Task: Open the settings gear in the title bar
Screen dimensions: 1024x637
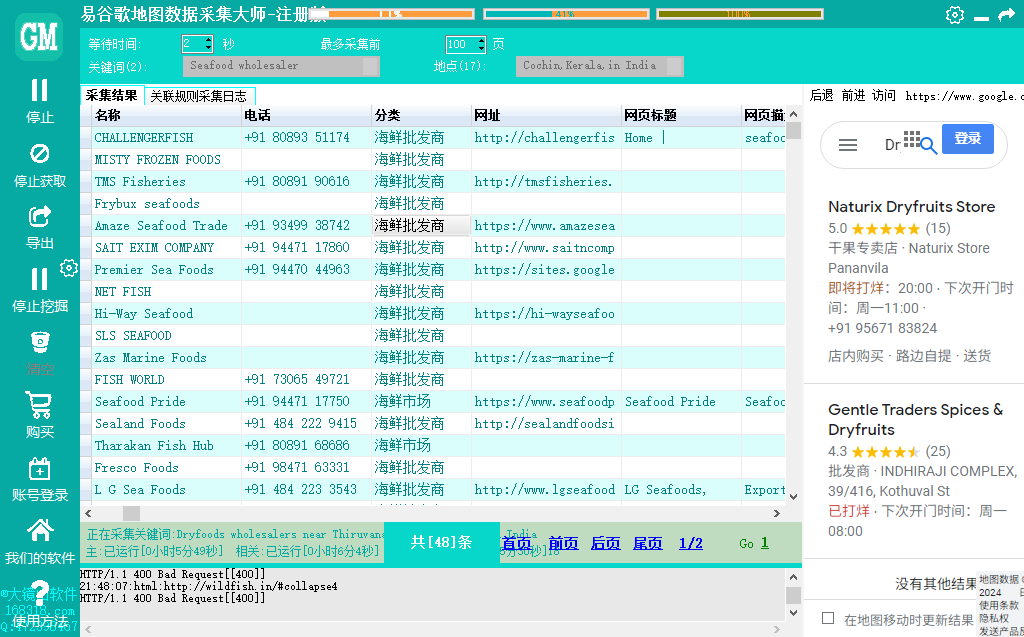Action: coord(955,15)
